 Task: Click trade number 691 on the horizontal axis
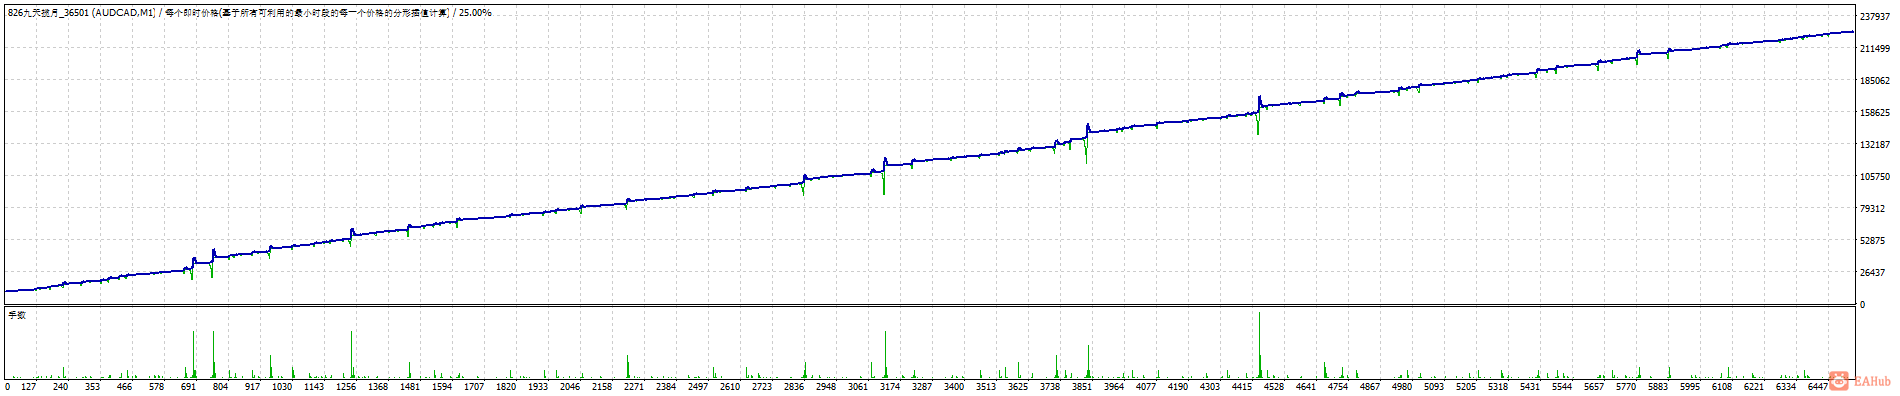point(188,386)
